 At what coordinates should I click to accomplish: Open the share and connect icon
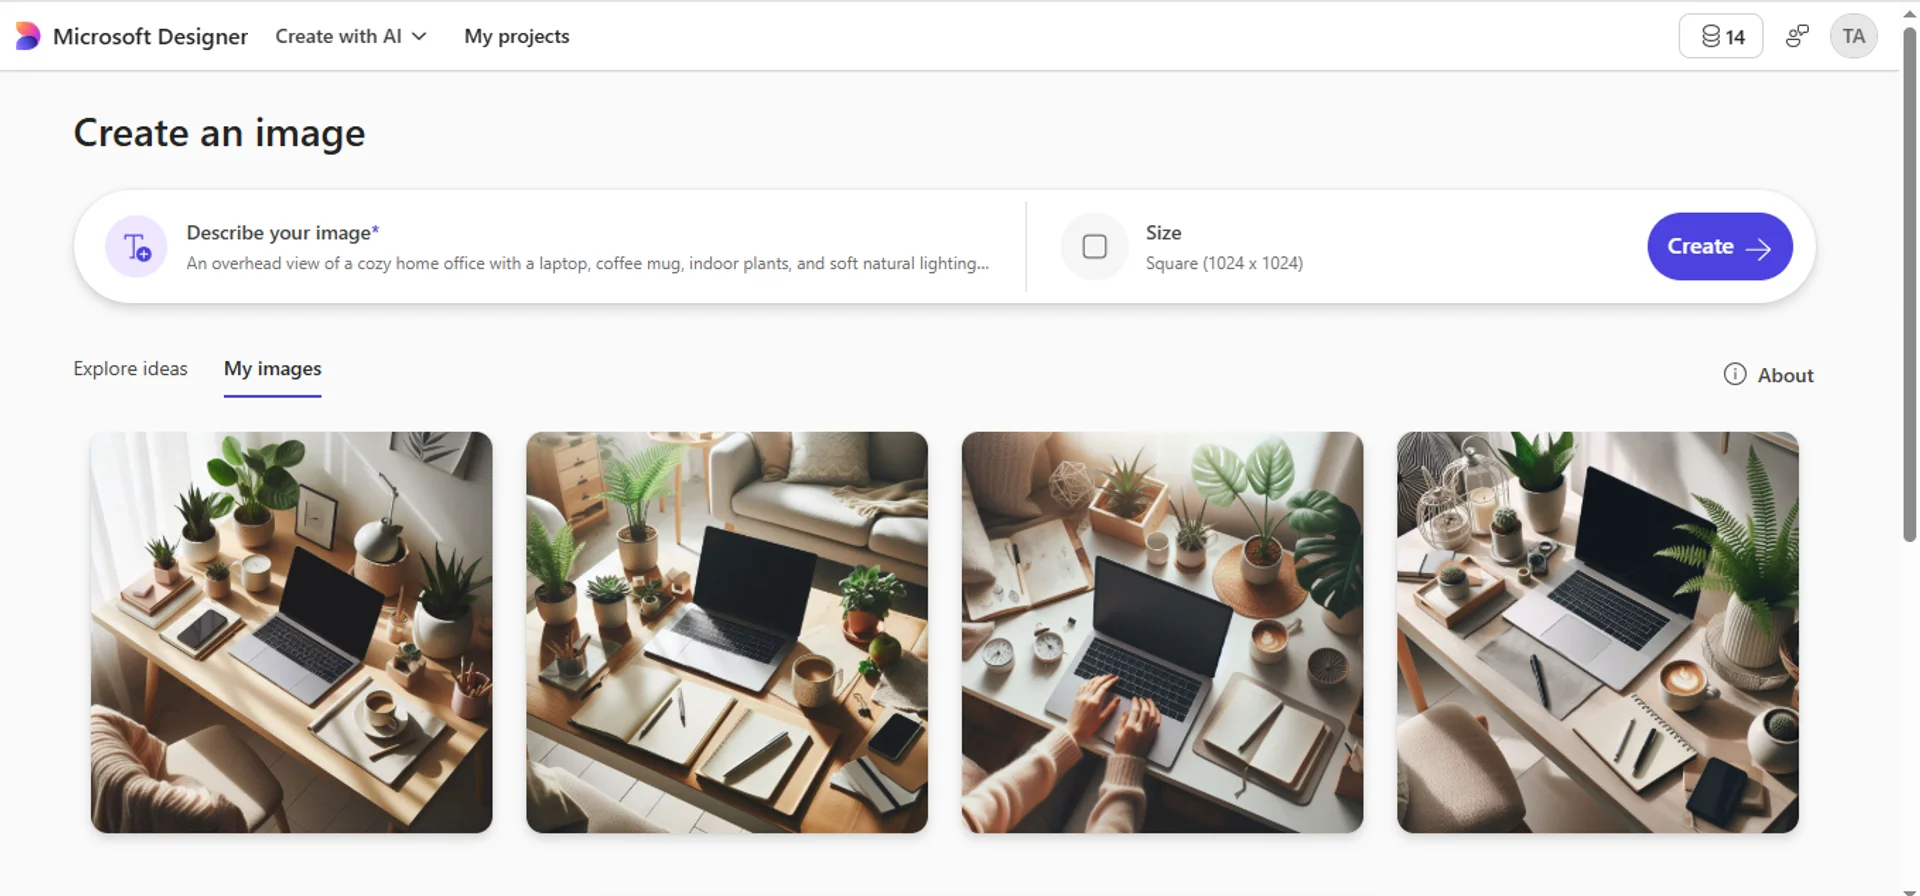click(x=1797, y=36)
